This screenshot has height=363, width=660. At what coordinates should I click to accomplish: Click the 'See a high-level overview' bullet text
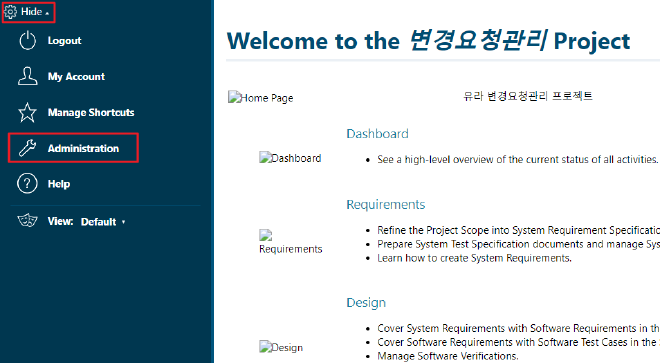coord(517,160)
